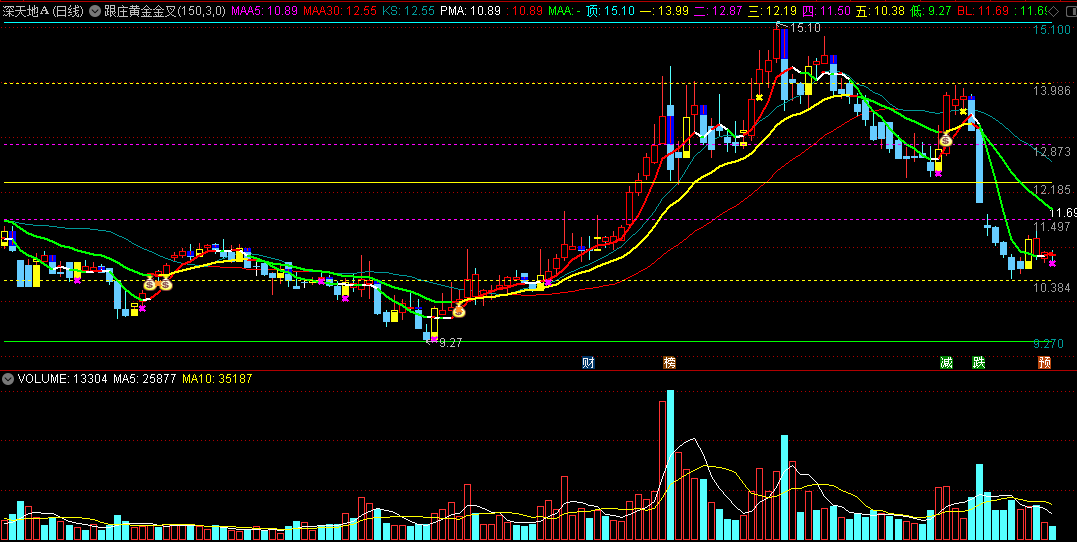Open the 跌 event marker
This screenshot has height=542, width=1077.
point(978,363)
